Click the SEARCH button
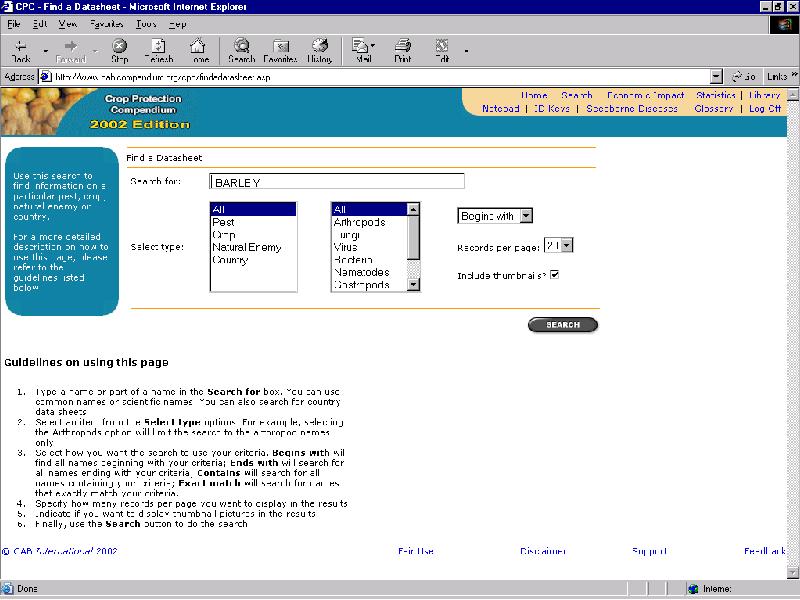The image size is (800, 600). coord(563,324)
